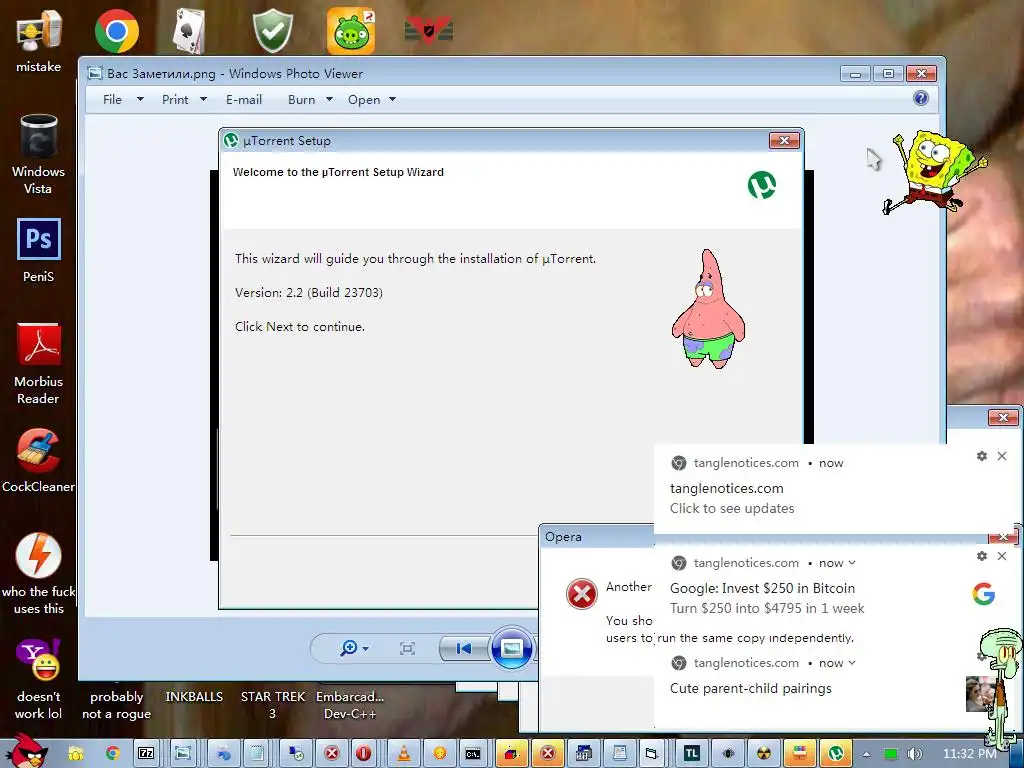Open the Burn menu dropdown
The image size is (1024, 768).
310,99
